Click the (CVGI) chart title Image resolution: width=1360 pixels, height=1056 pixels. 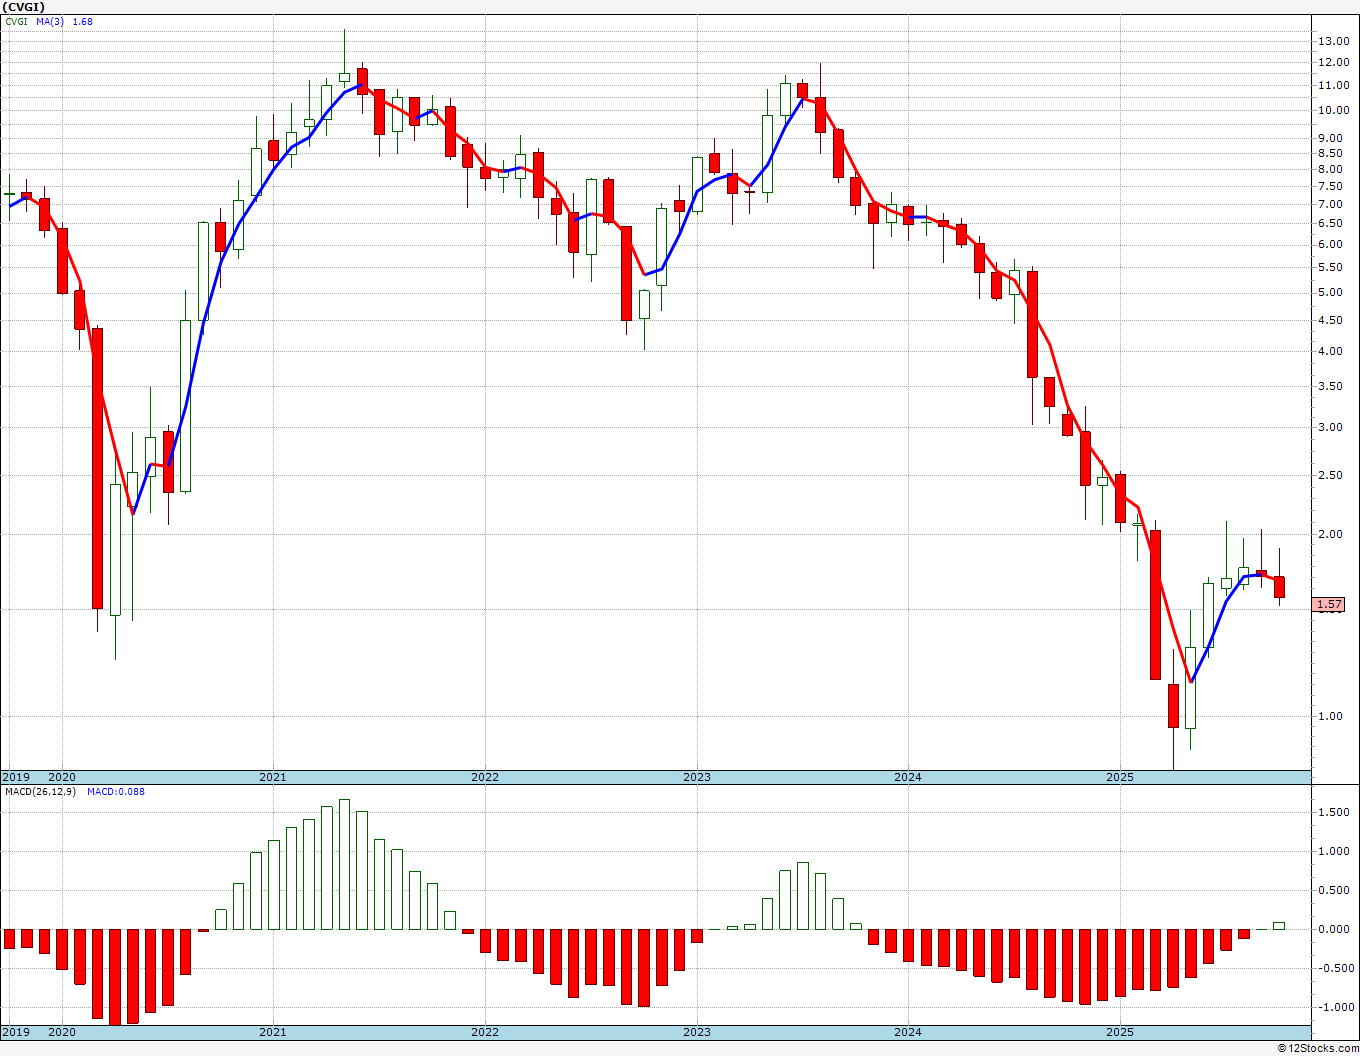click(x=24, y=7)
